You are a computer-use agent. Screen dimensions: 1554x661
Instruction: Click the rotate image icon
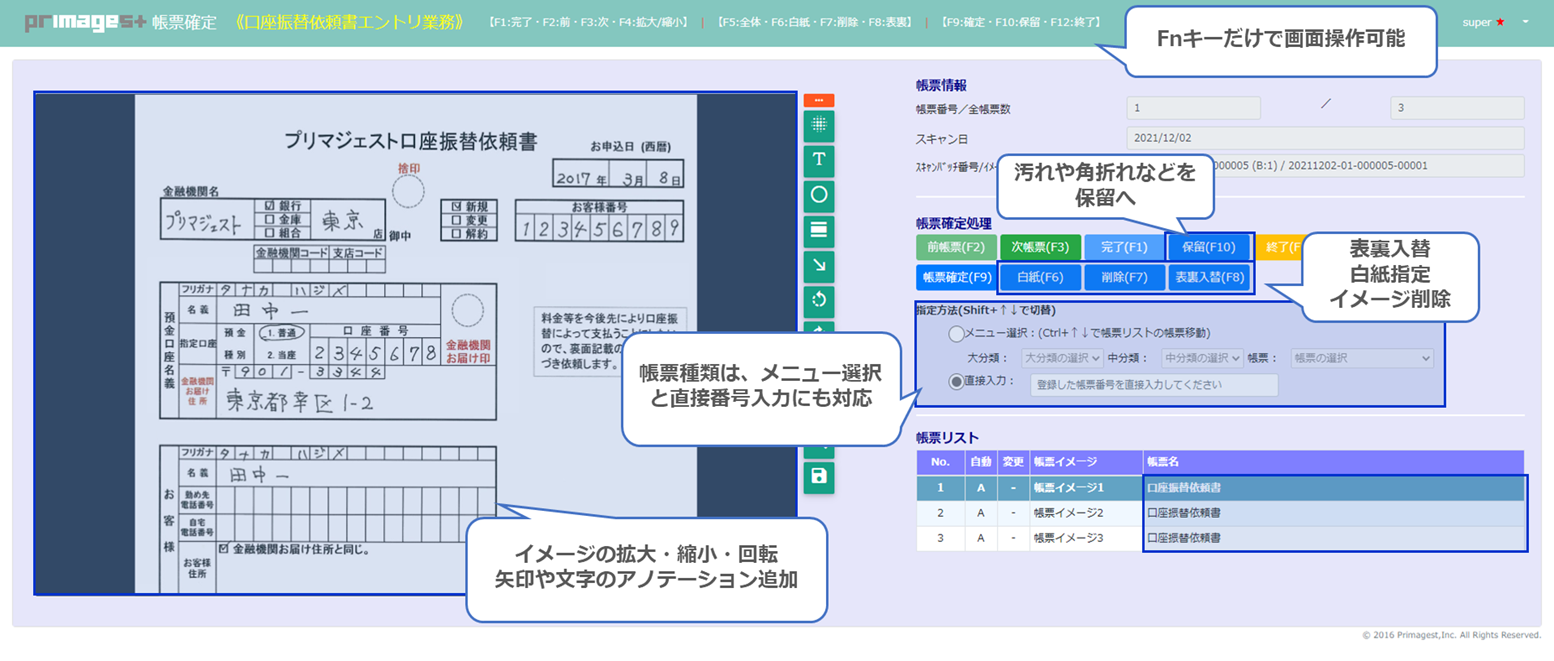tap(819, 299)
